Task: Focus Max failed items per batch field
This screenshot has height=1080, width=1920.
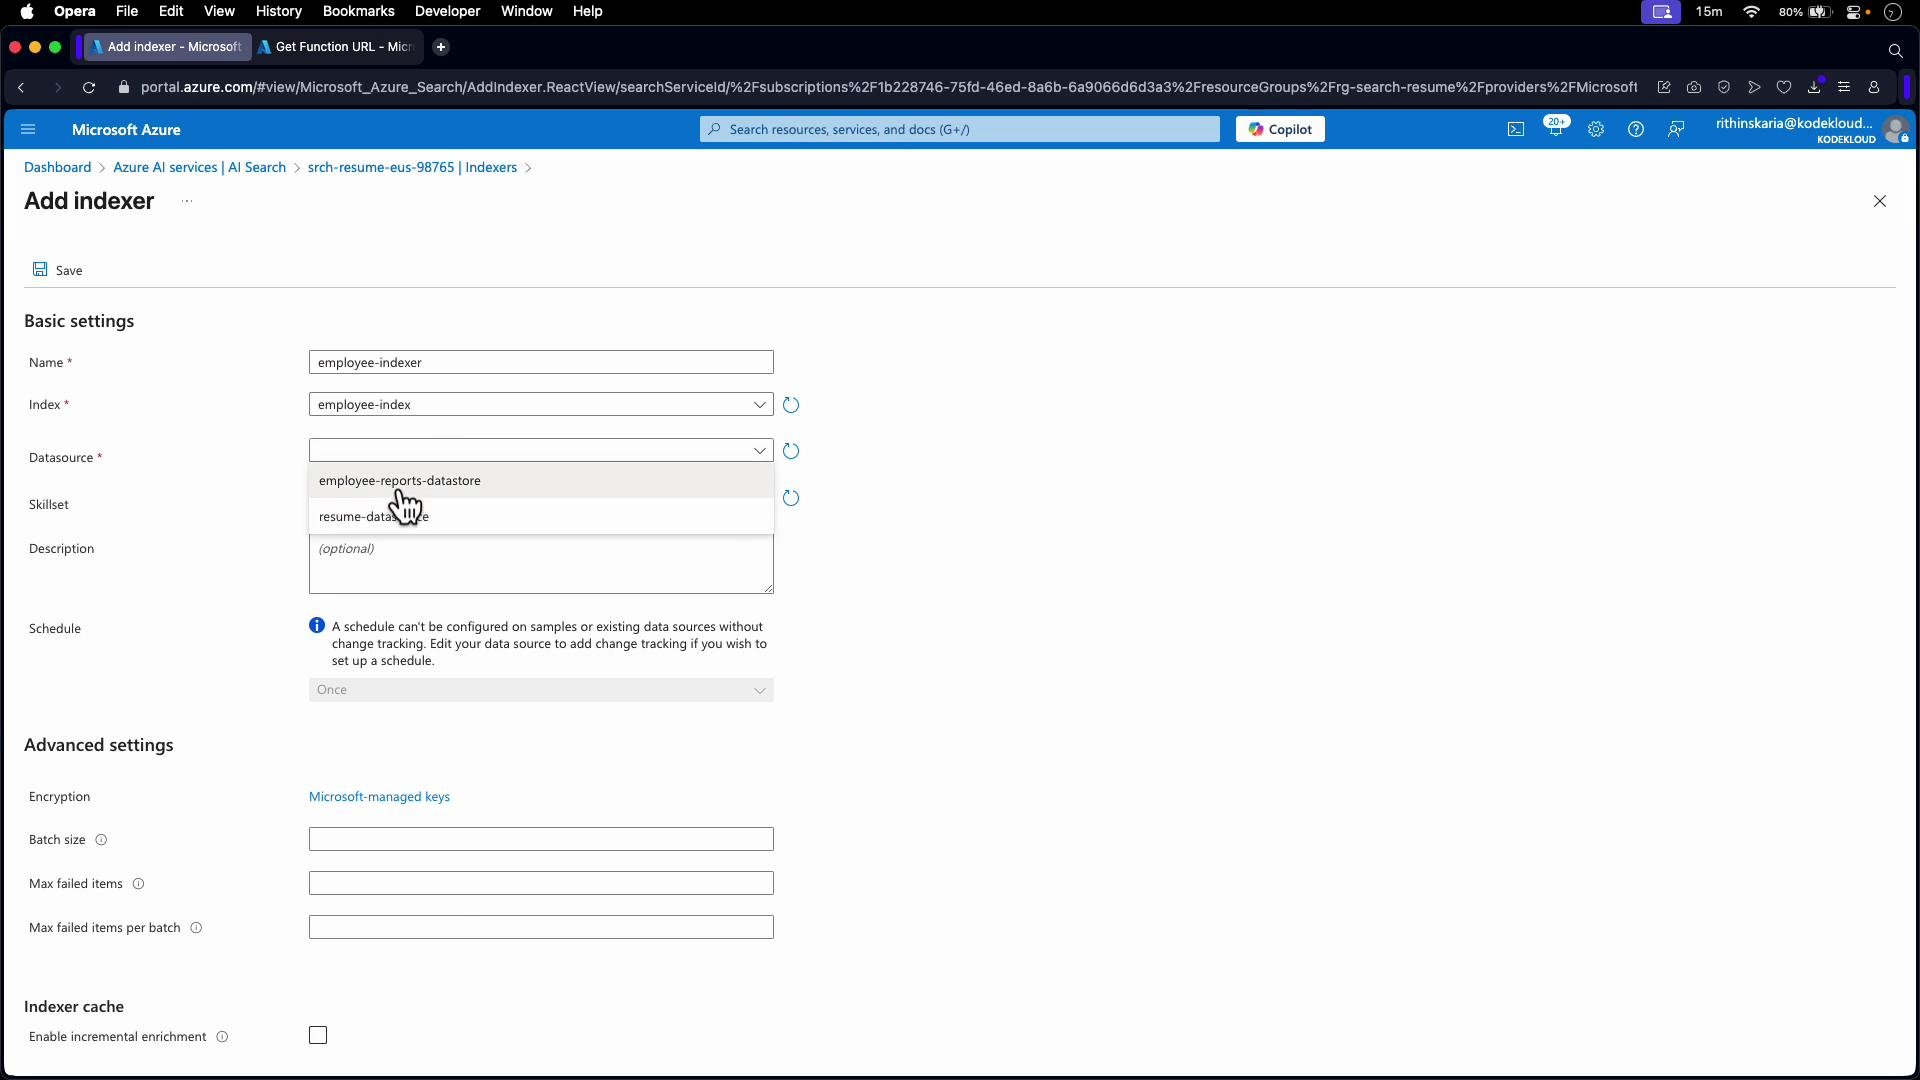Action: (x=541, y=927)
